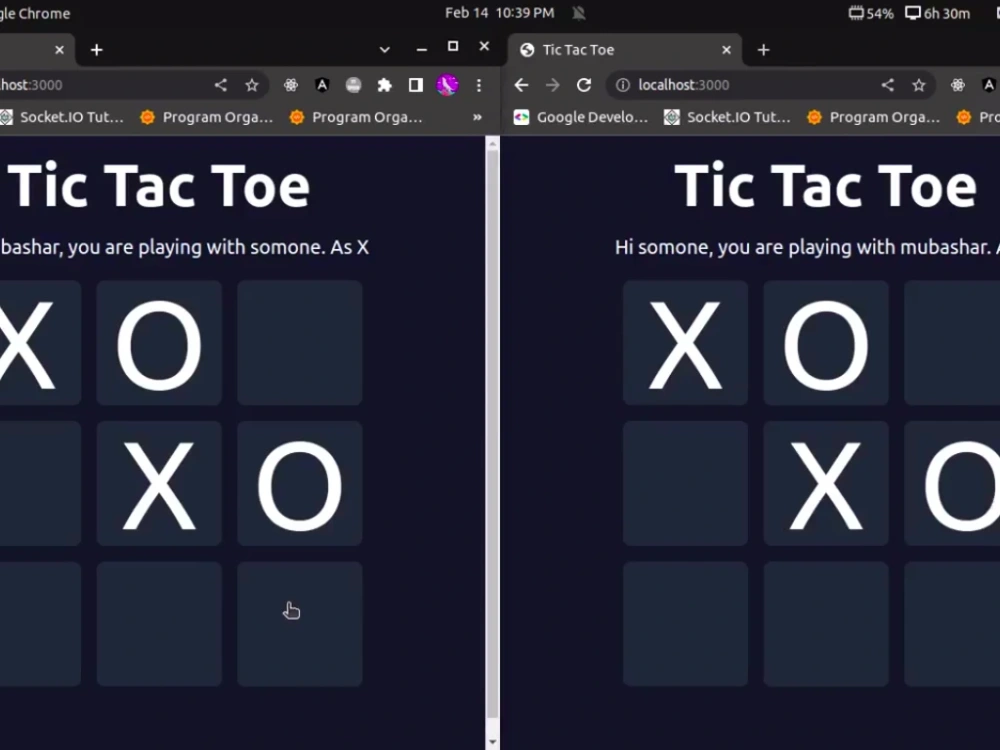Open the Chrome profile avatar

(x=447, y=85)
